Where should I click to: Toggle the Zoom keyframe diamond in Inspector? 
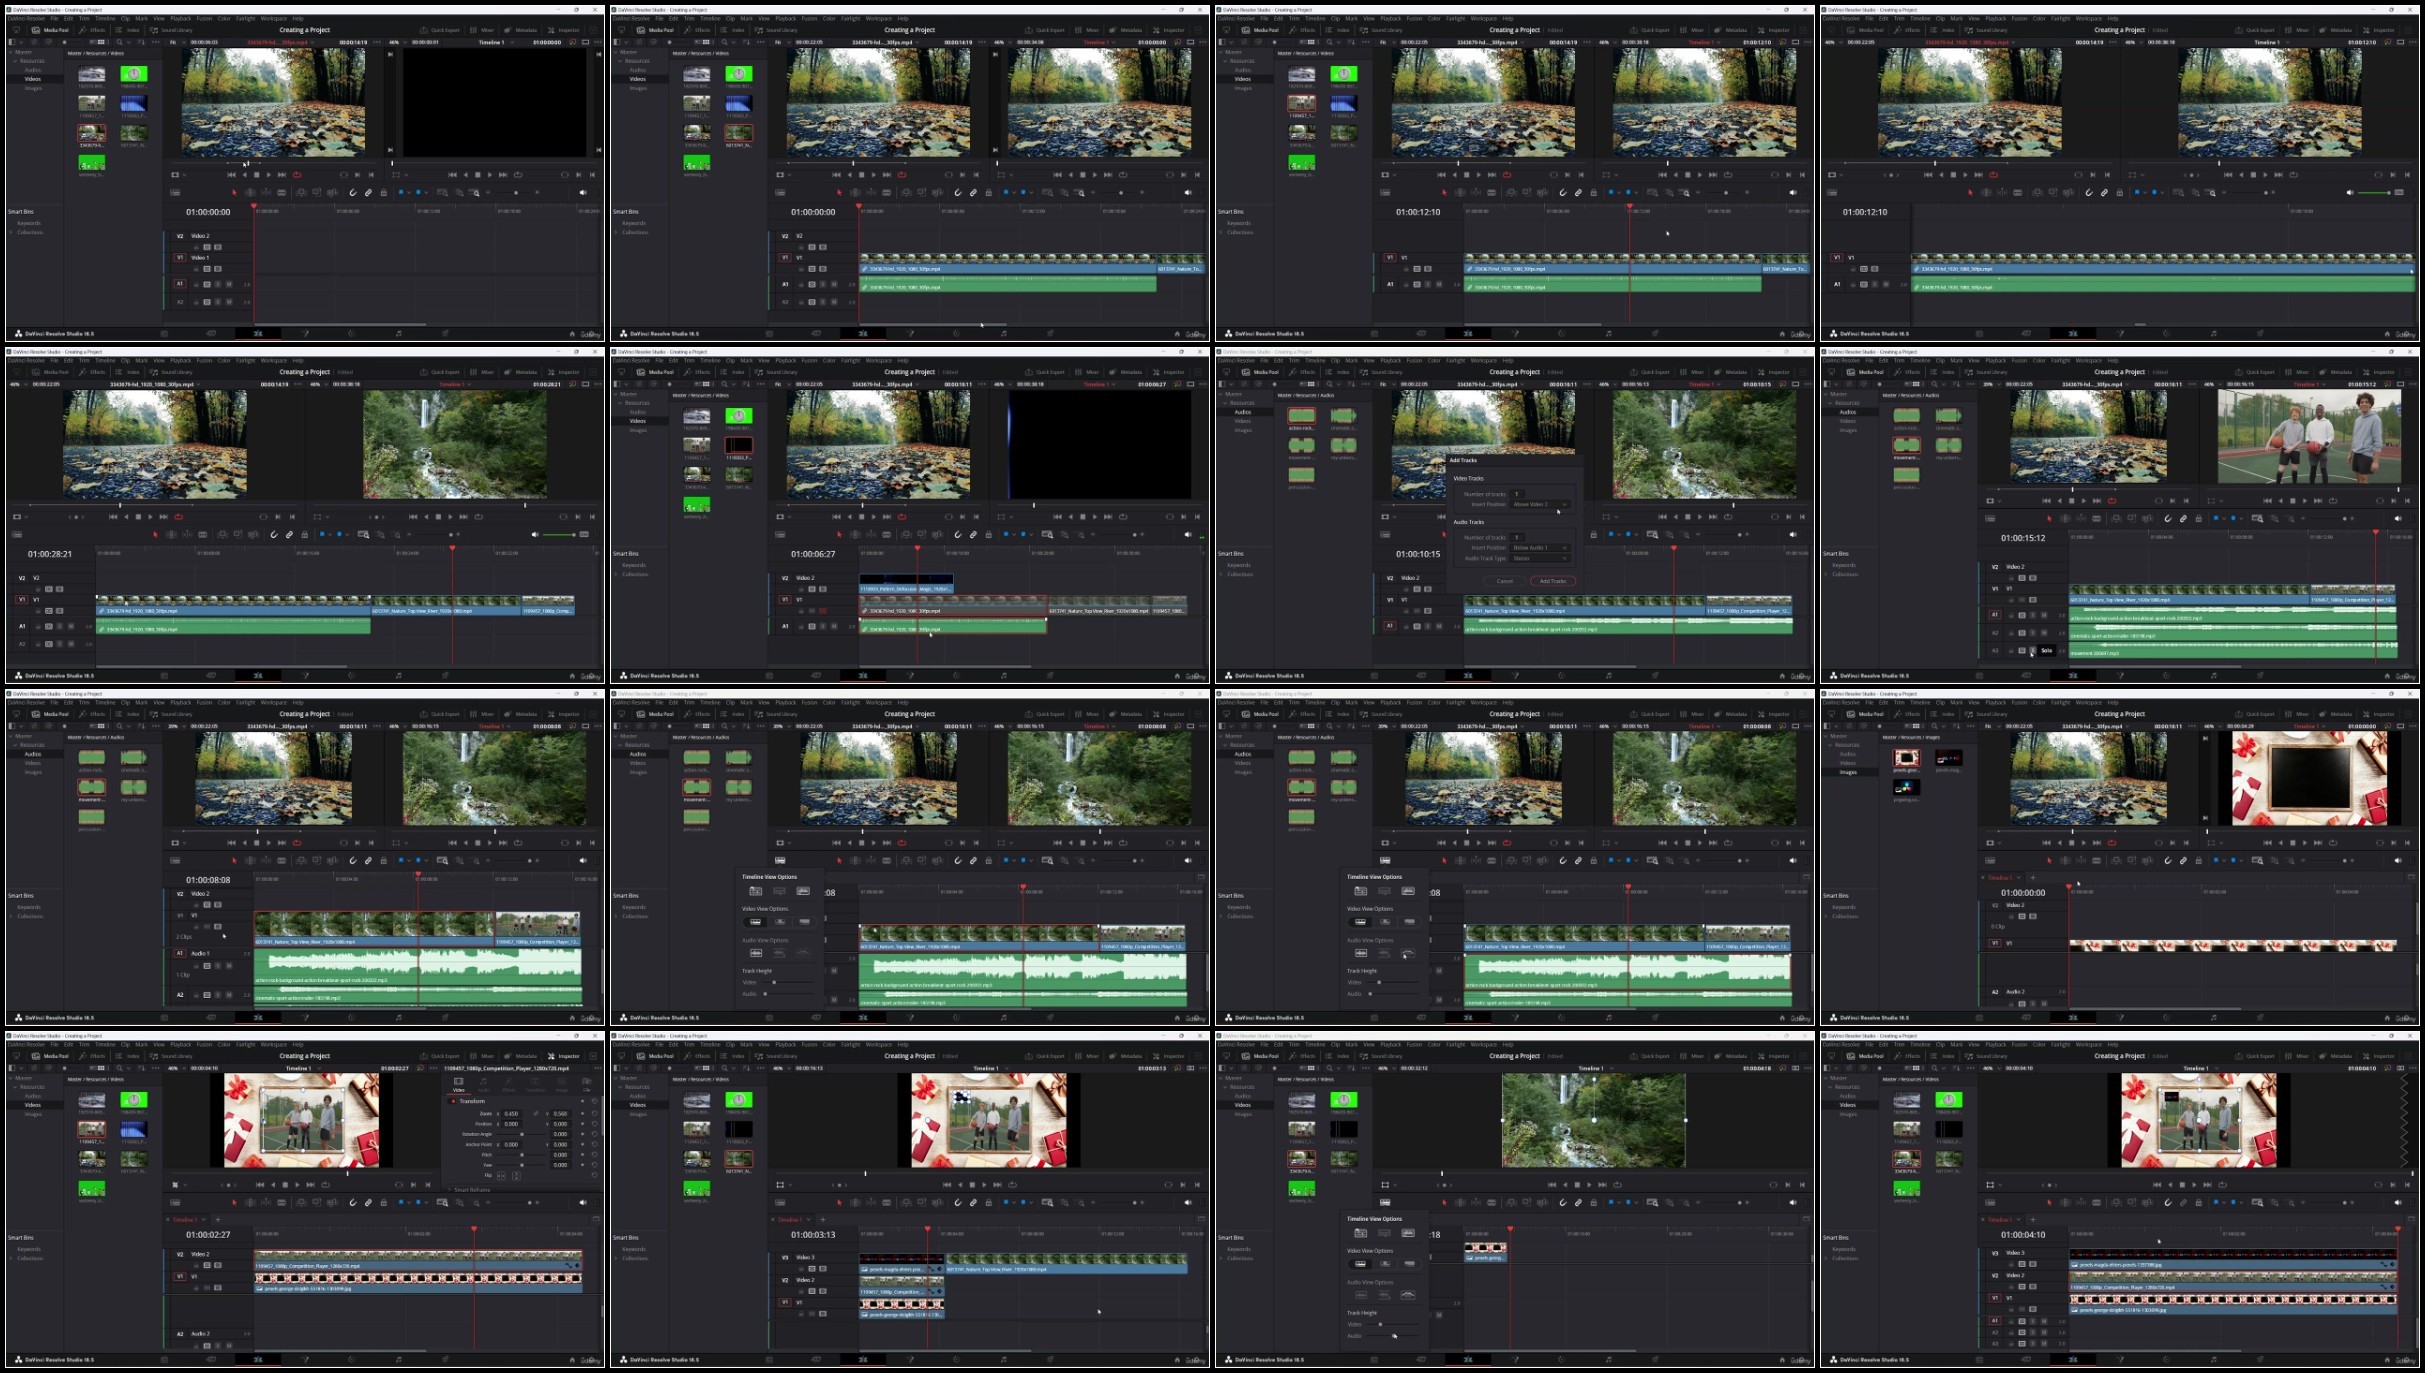pyautogui.click(x=583, y=1113)
